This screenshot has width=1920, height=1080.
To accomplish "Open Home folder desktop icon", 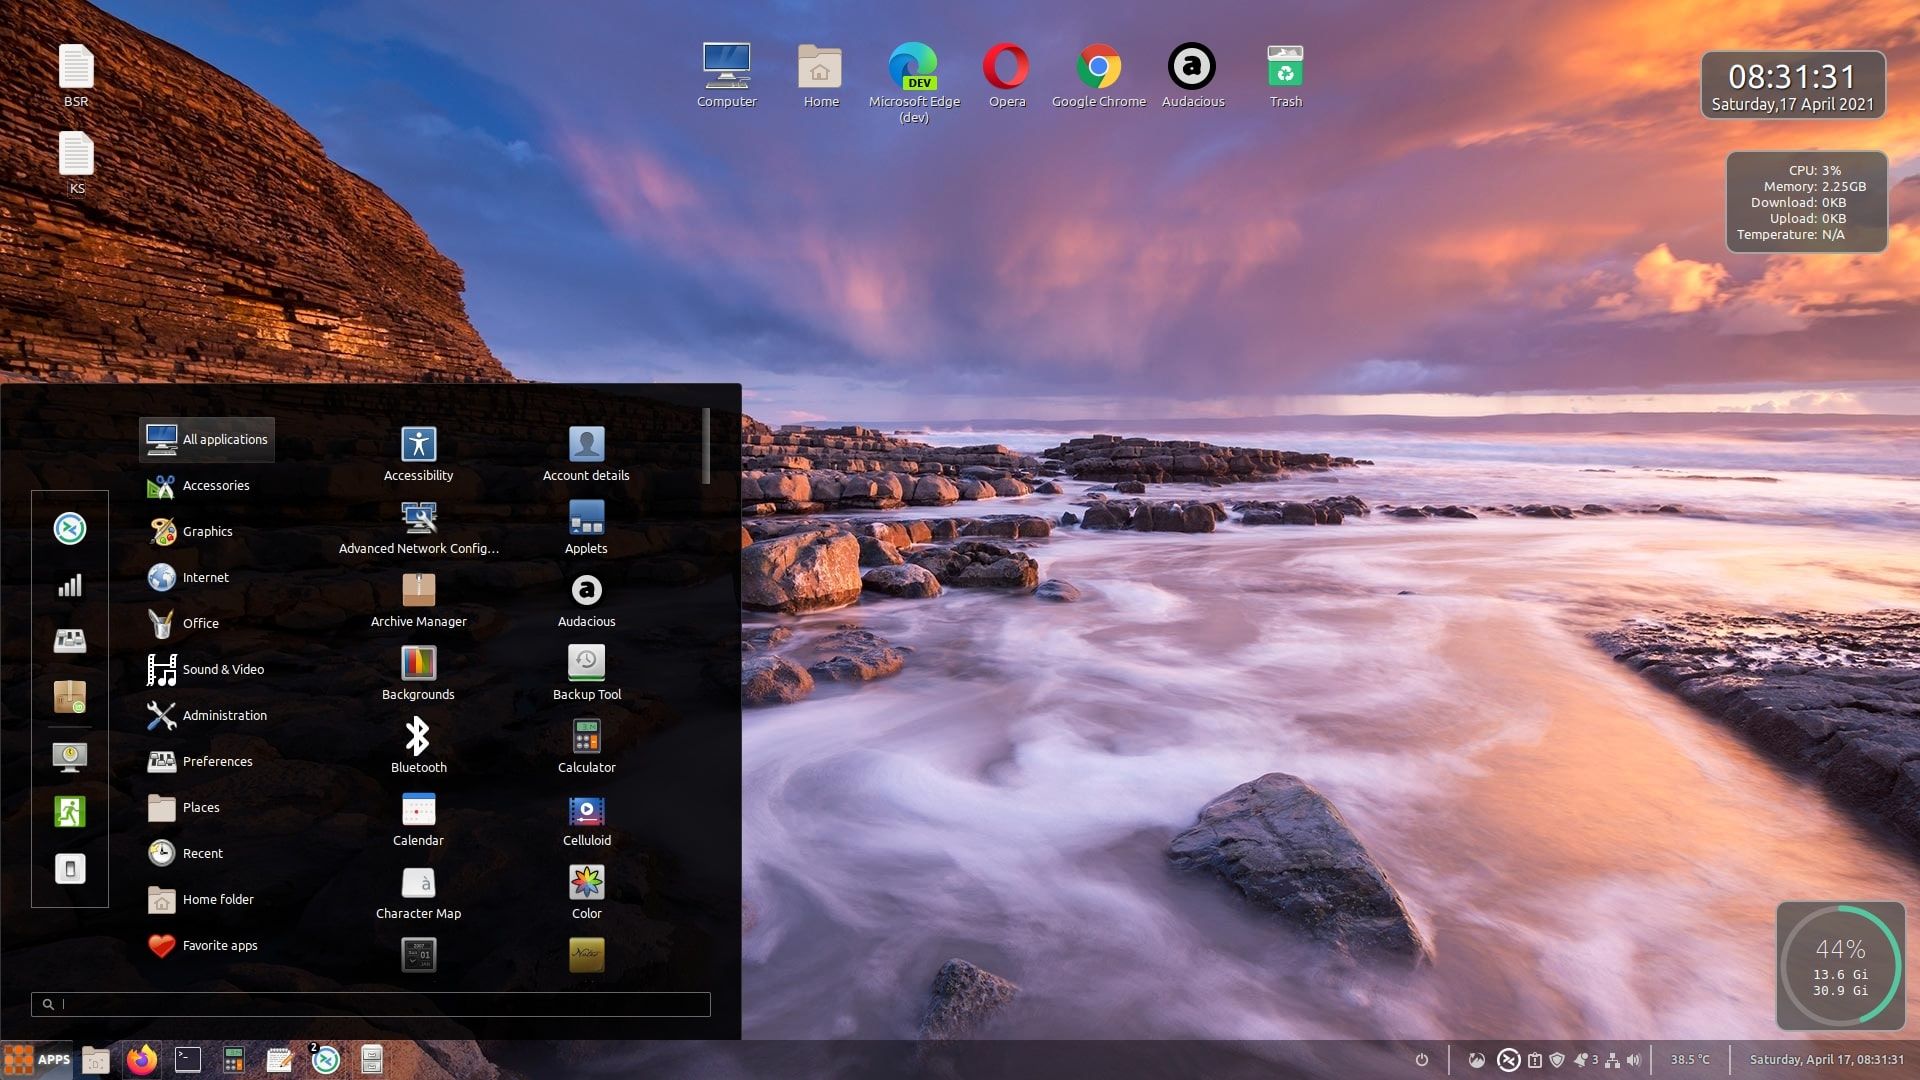I will (820, 75).
